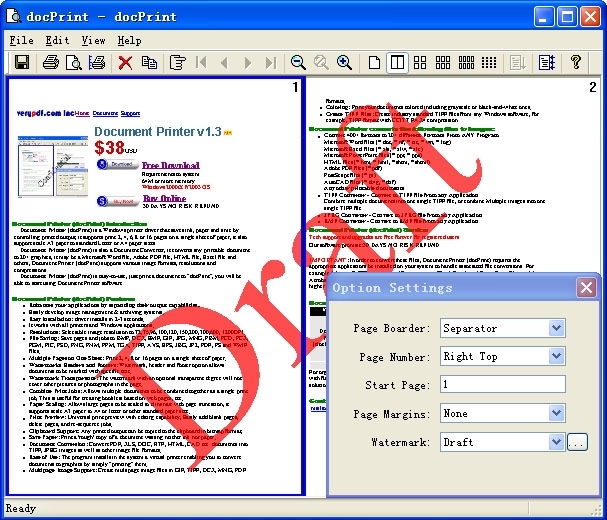Click the Buy Online link on page 1
This screenshot has width=607, height=520.
tap(165, 198)
